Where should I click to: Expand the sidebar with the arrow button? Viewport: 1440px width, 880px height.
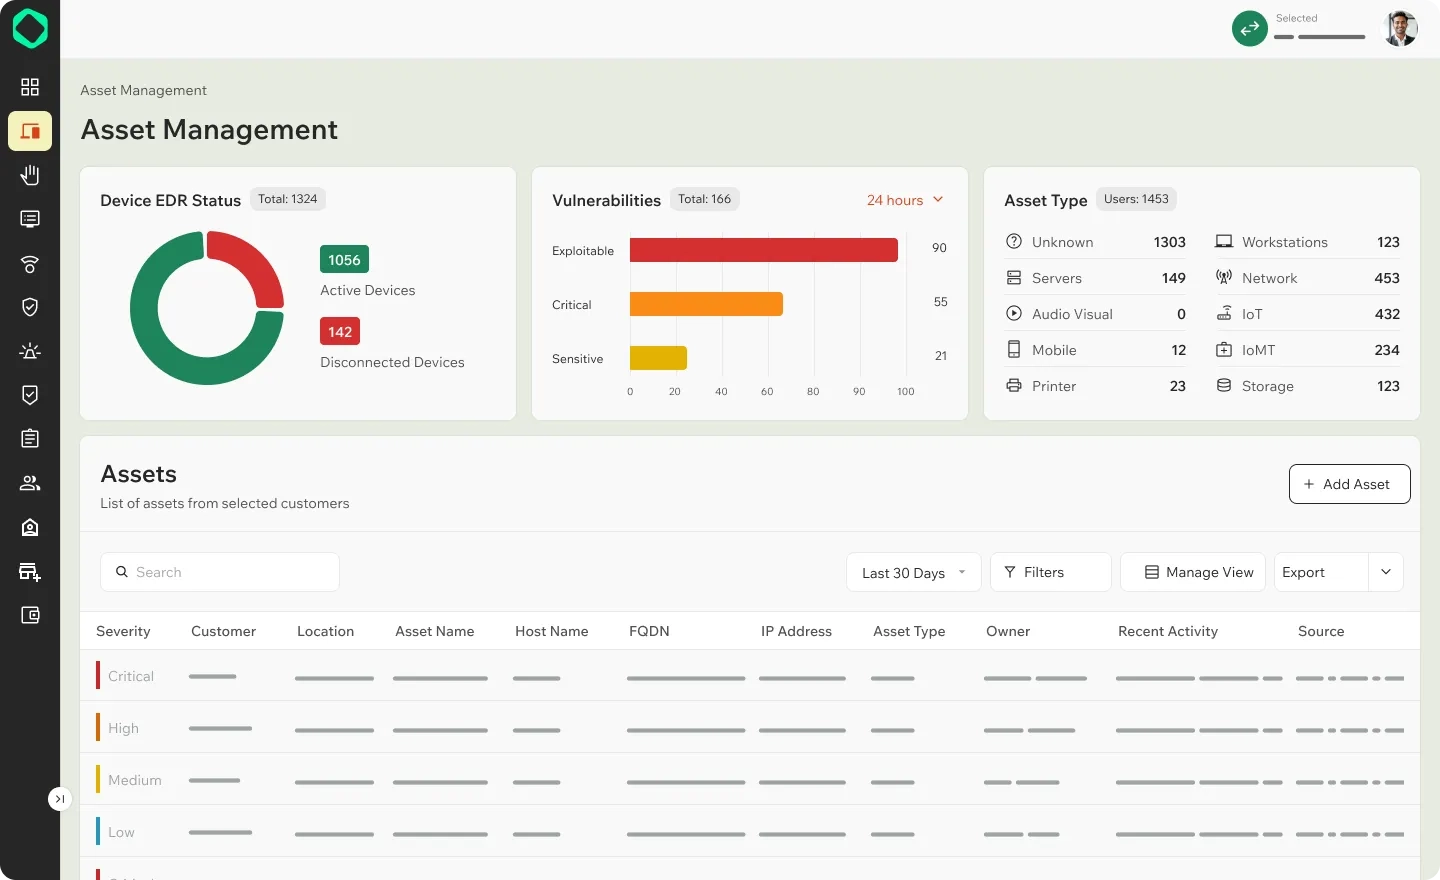(x=60, y=799)
